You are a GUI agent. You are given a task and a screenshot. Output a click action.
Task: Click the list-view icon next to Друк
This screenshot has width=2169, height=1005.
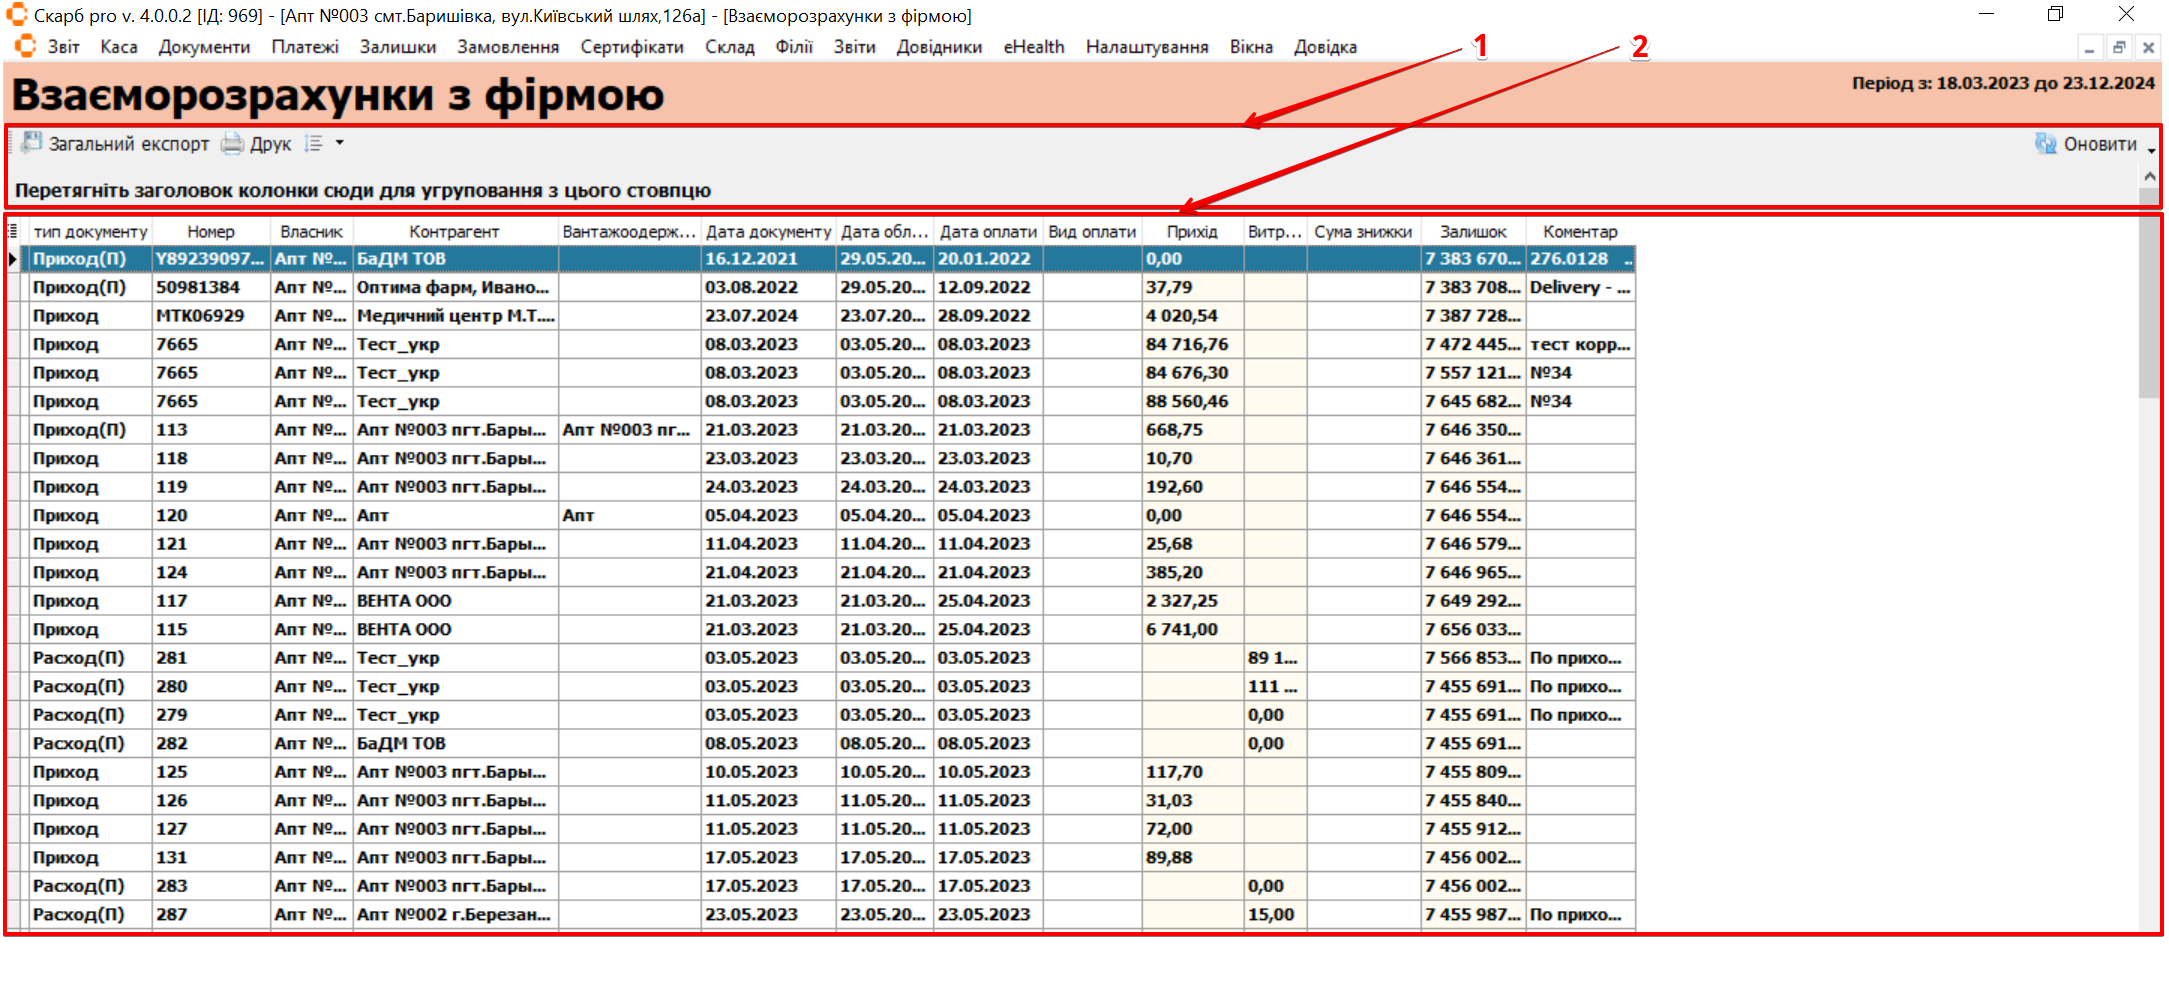pyautogui.click(x=314, y=144)
